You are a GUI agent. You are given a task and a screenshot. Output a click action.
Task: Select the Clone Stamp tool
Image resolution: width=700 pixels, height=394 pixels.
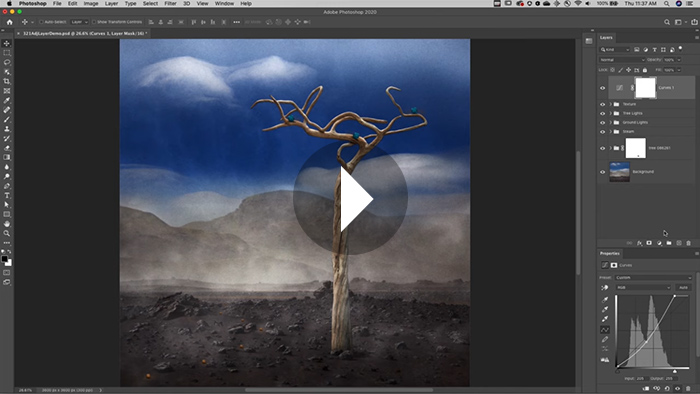point(7,129)
